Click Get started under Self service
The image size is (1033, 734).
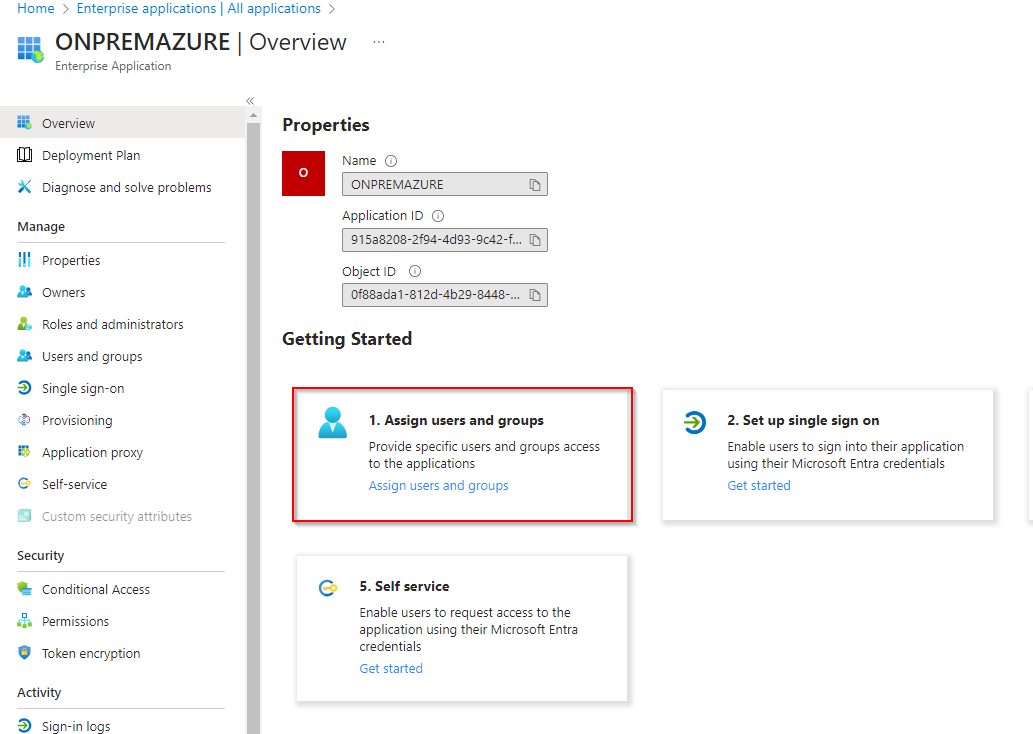(x=391, y=668)
